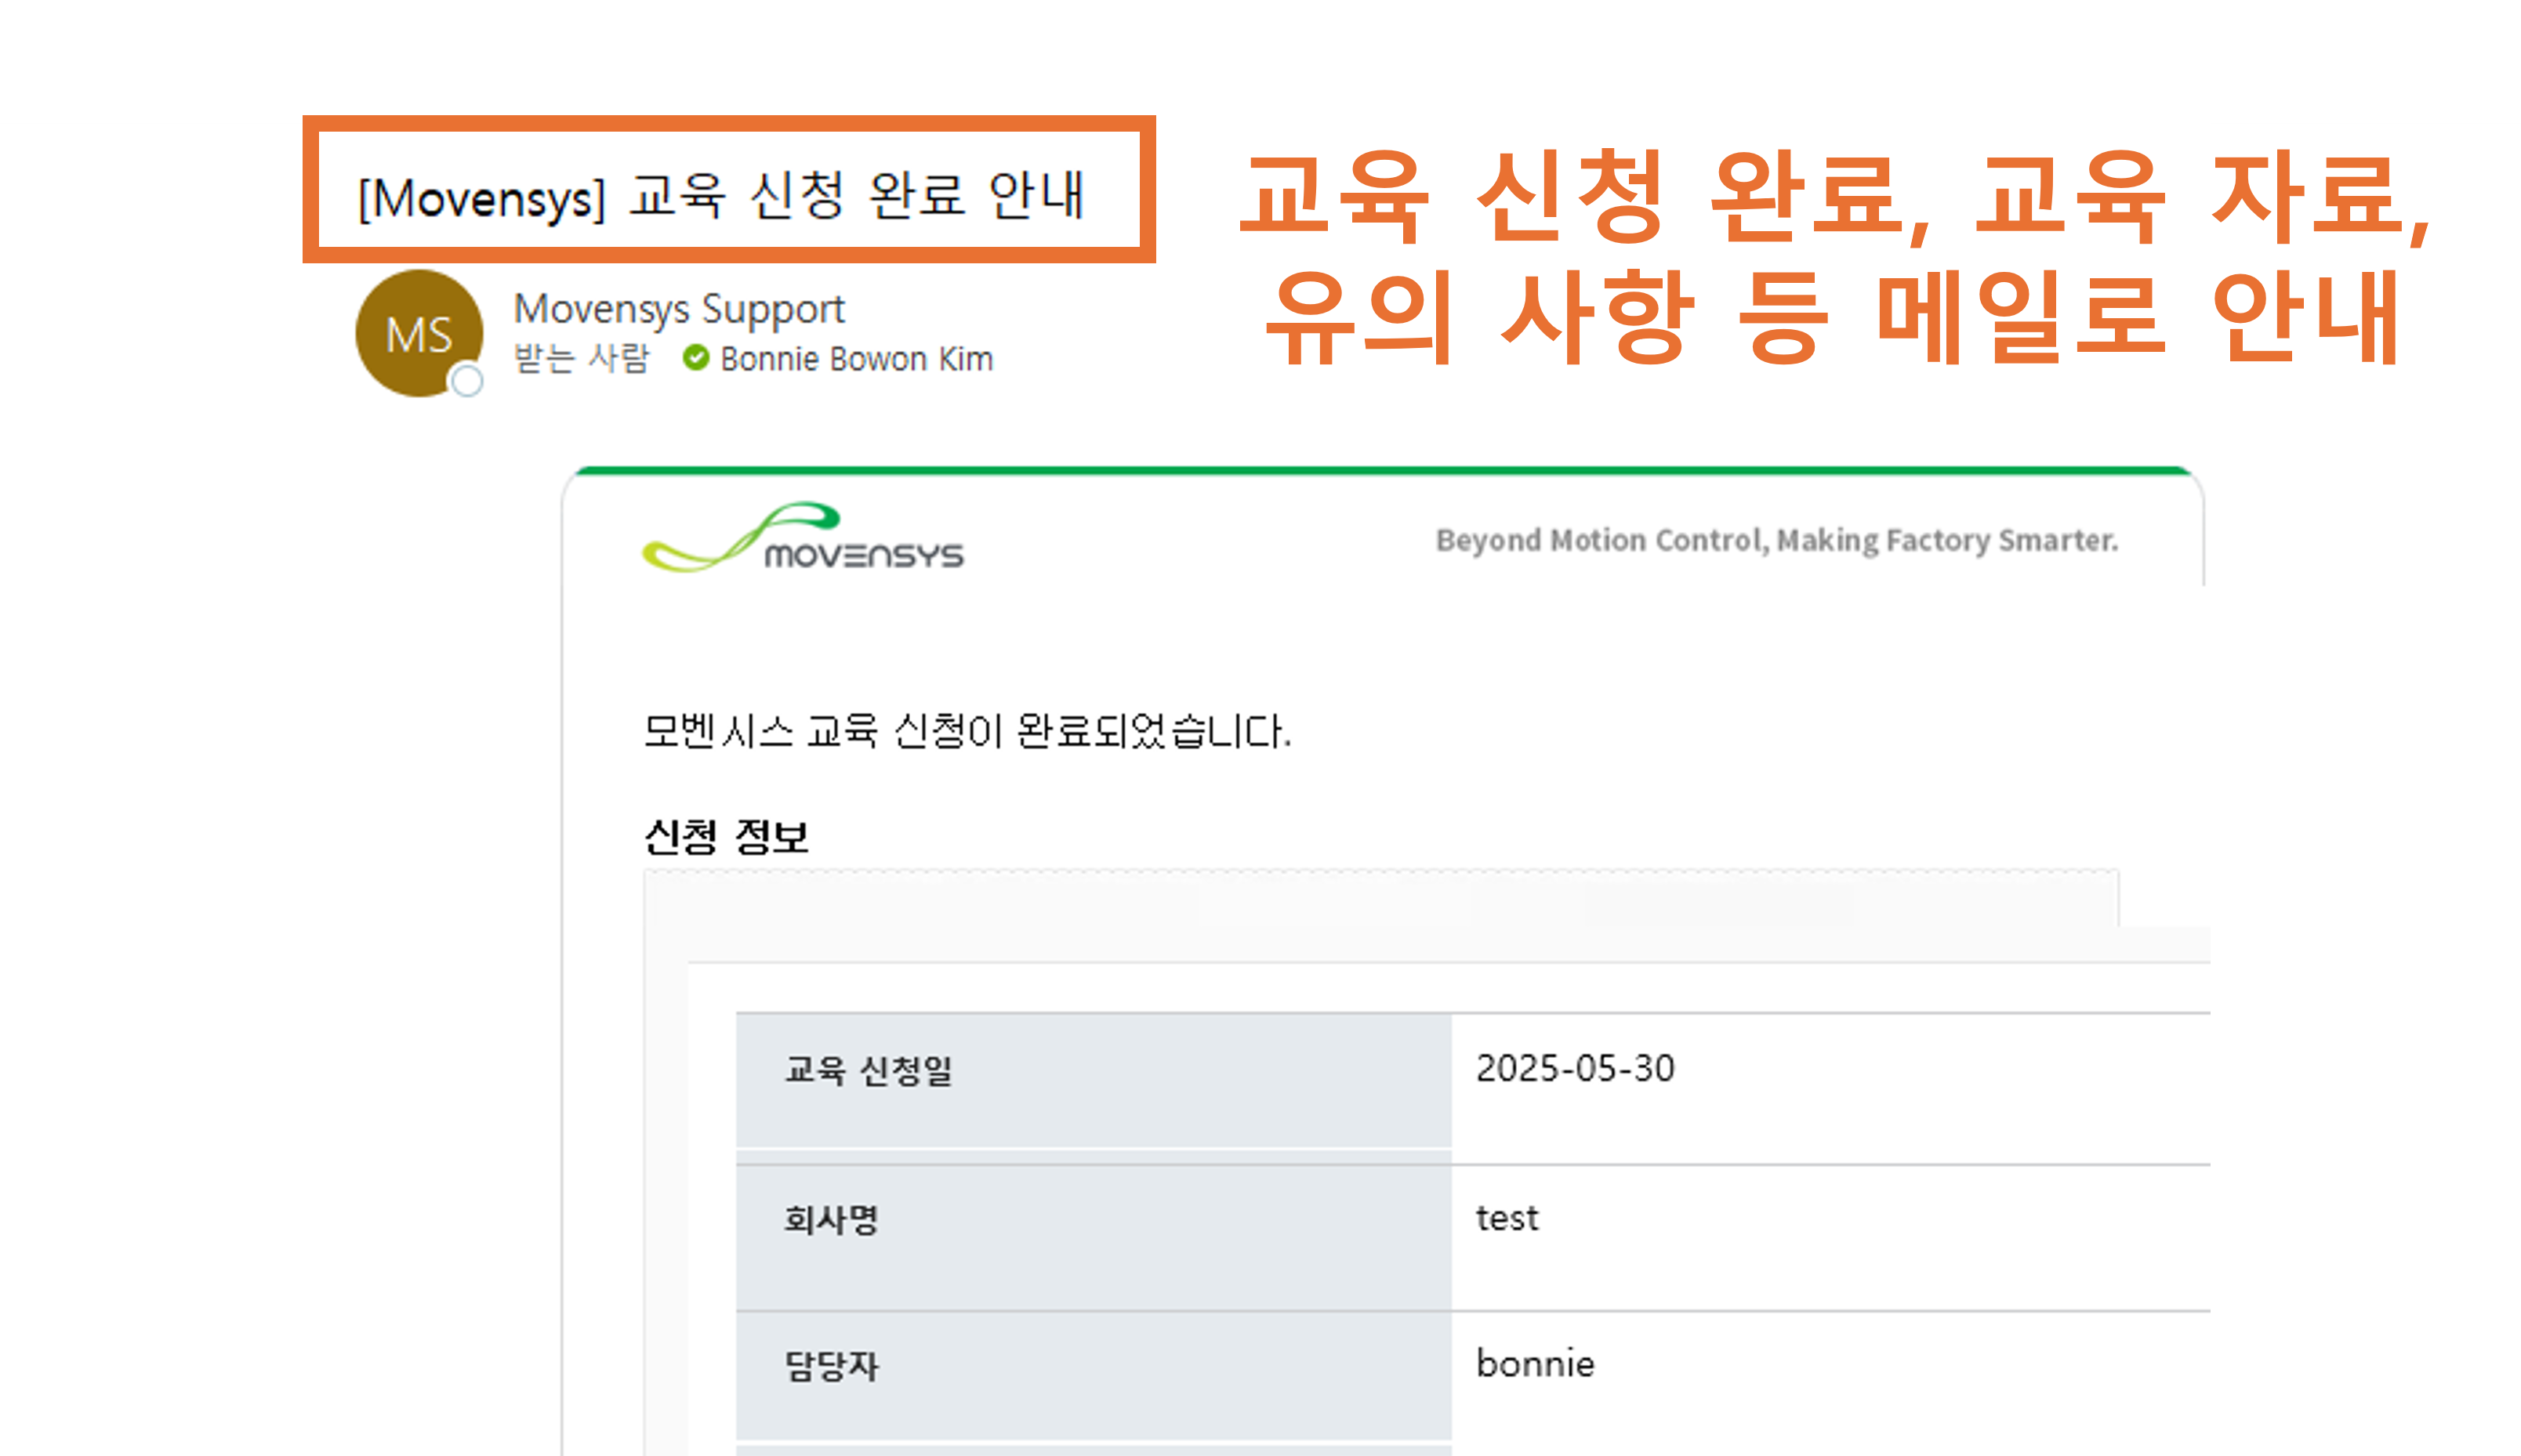Click the tagline 'Beyond Motion Control, Making Factory Smarter.'
This screenshot has width=2521, height=1456.
[x=1777, y=540]
